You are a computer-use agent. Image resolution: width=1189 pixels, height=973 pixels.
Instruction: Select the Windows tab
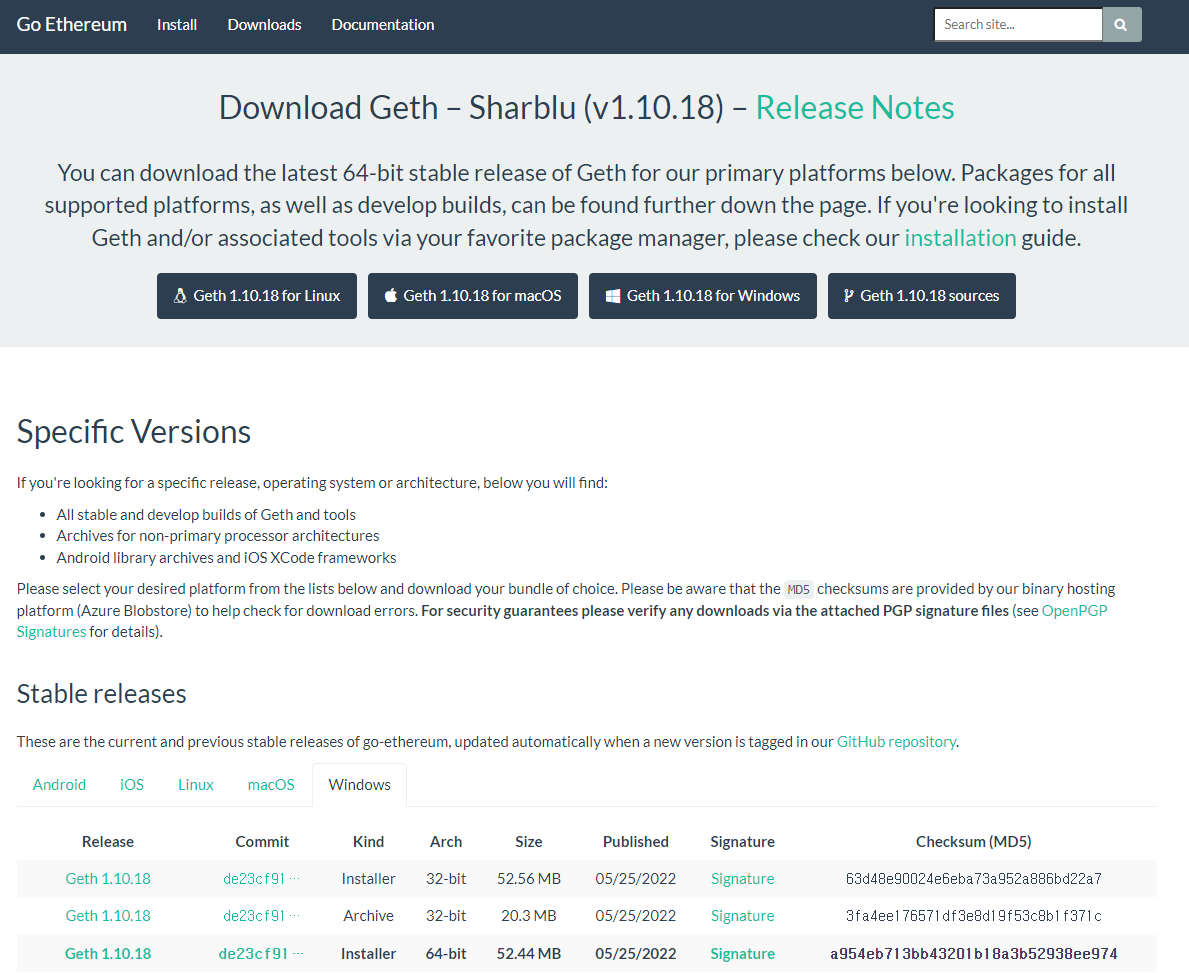(359, 785)
